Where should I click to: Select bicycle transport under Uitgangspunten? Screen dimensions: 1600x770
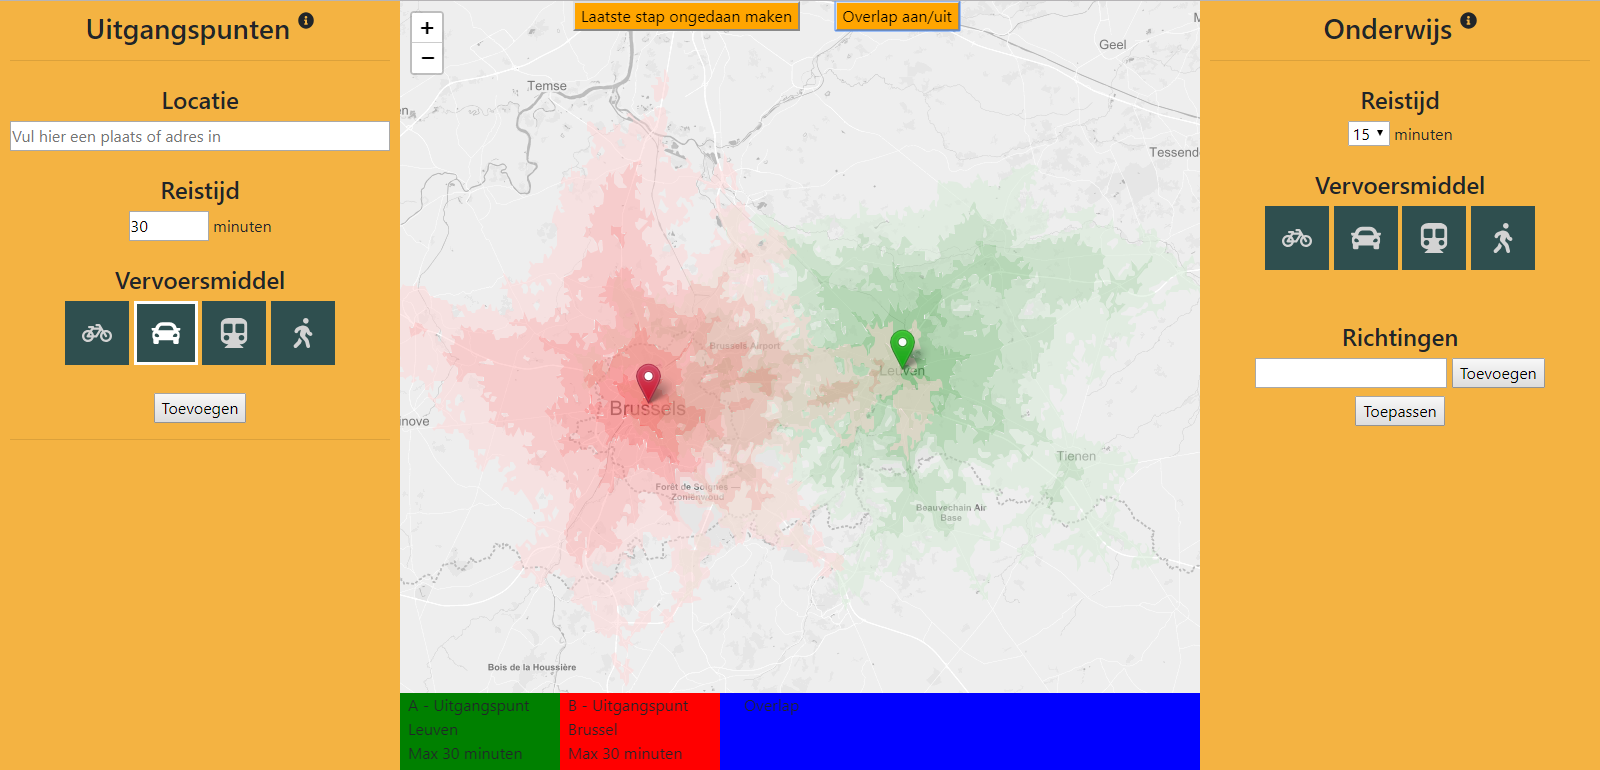click(97, 333)
